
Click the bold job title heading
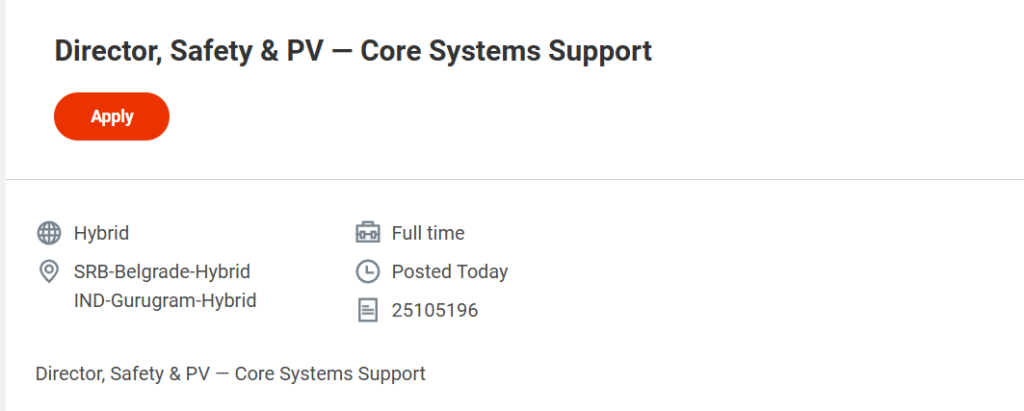(353, 51)
